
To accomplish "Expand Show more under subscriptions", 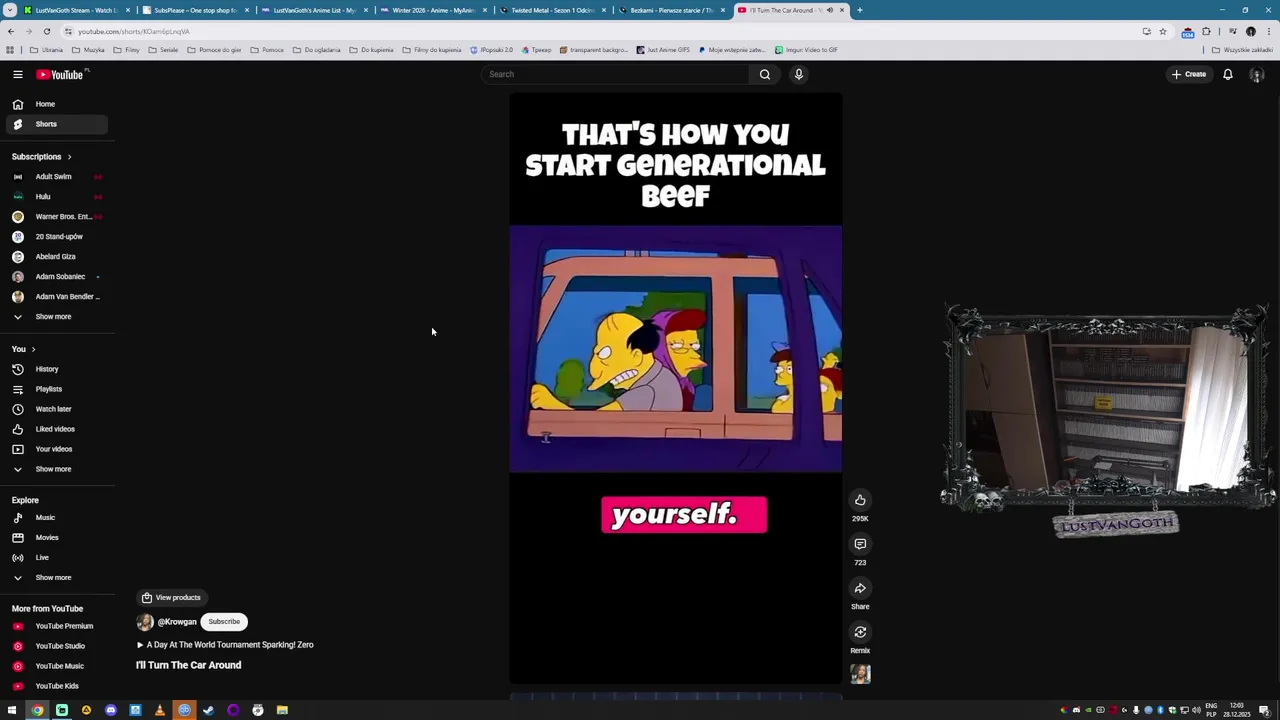I will [57, 317].
